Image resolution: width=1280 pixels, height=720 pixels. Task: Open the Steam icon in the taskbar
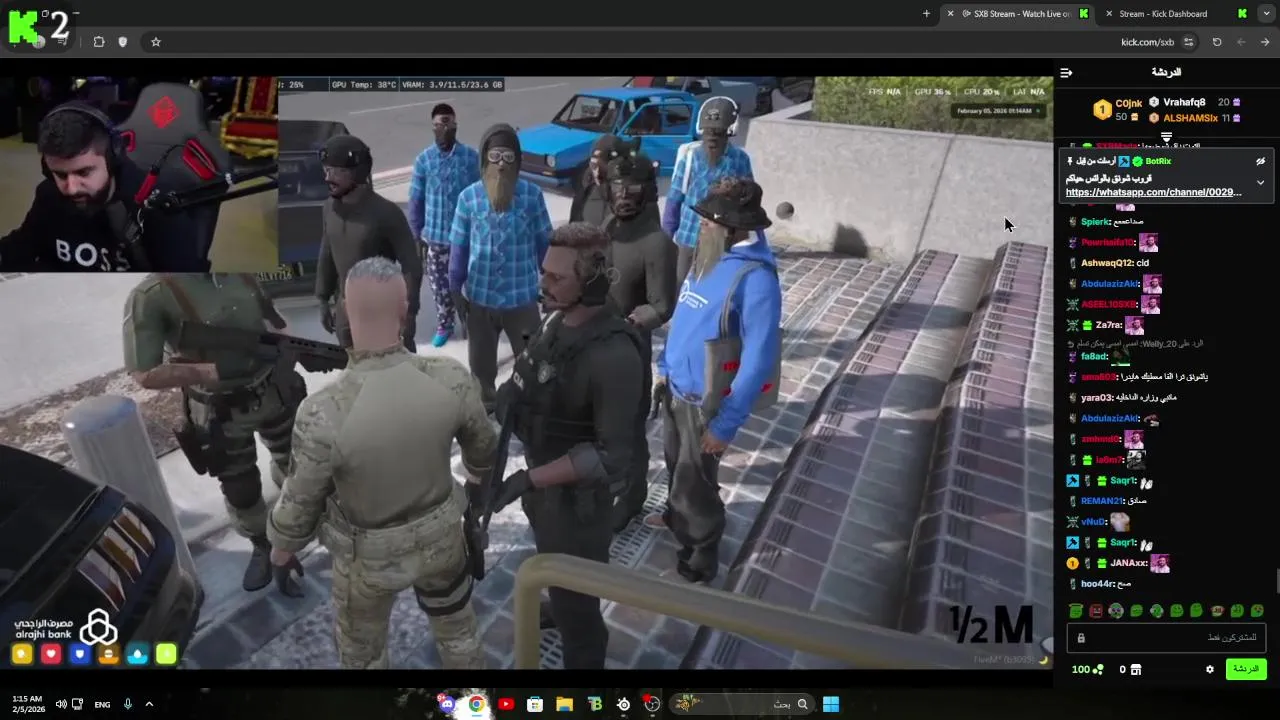623,704
